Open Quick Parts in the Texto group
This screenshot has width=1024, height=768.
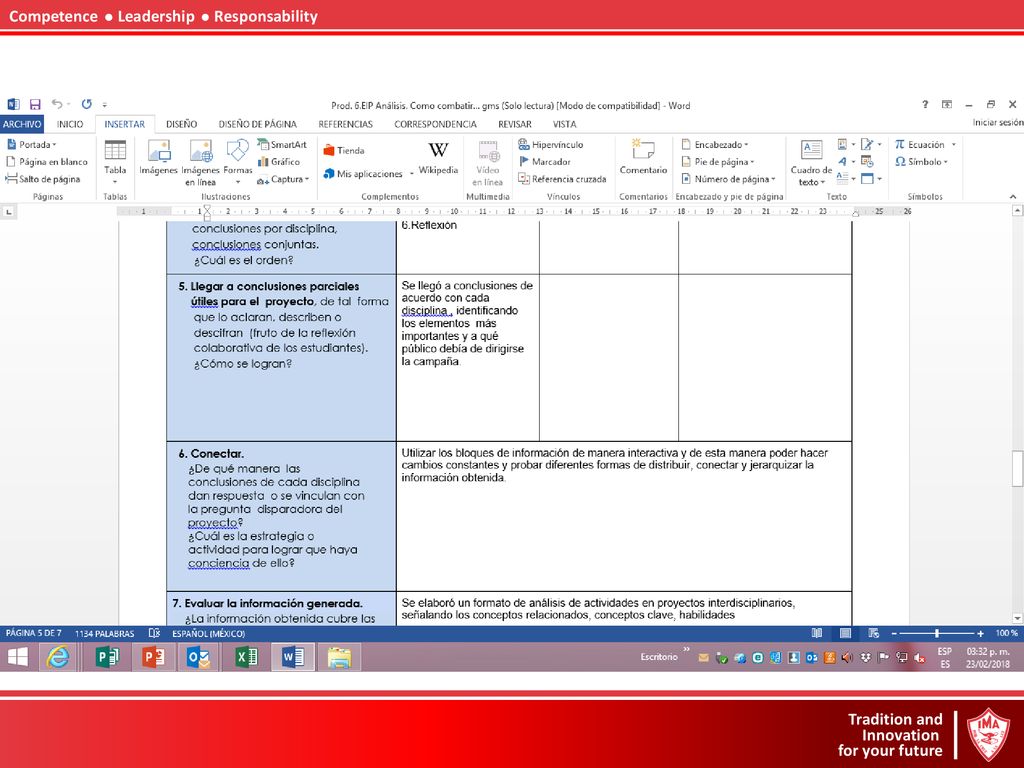846,144
